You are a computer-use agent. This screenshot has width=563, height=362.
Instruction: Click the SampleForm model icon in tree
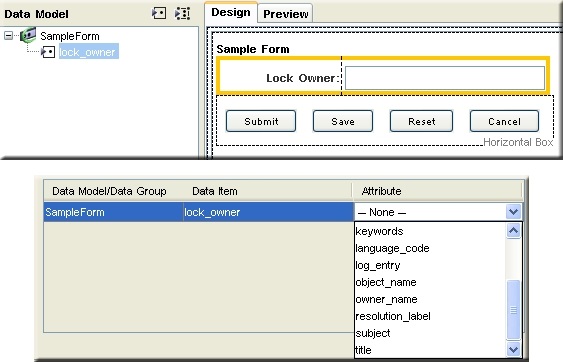(x=28, y=35)
